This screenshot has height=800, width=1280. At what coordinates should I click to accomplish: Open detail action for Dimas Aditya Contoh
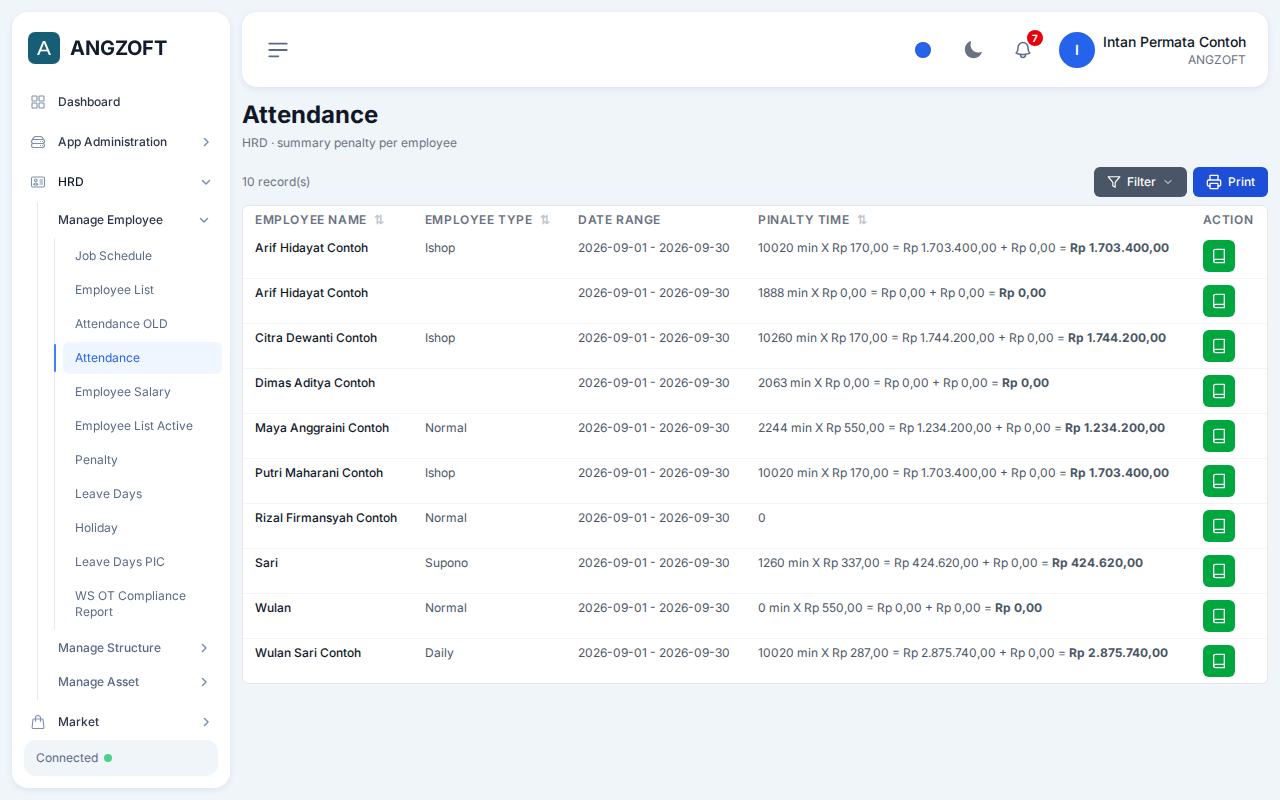[1219, 391]
